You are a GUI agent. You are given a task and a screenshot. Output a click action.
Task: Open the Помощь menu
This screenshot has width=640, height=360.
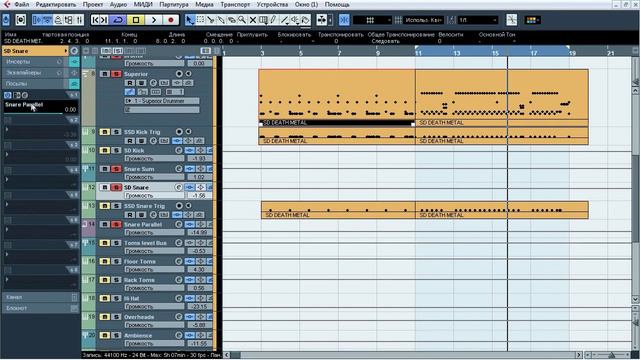[337, 4]
